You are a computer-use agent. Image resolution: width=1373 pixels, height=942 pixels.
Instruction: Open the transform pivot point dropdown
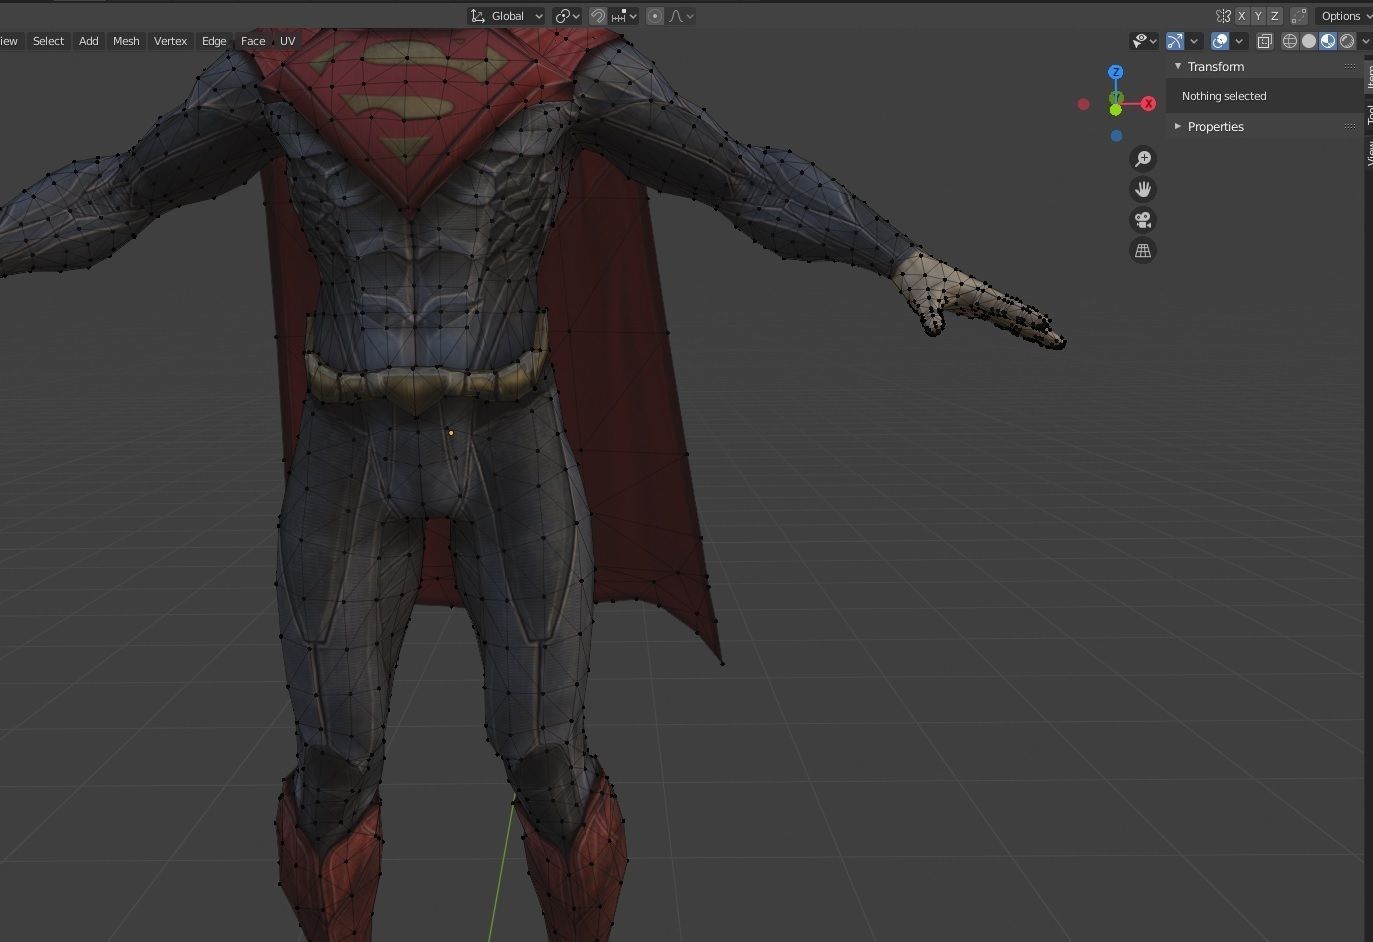tap(568, 16)
